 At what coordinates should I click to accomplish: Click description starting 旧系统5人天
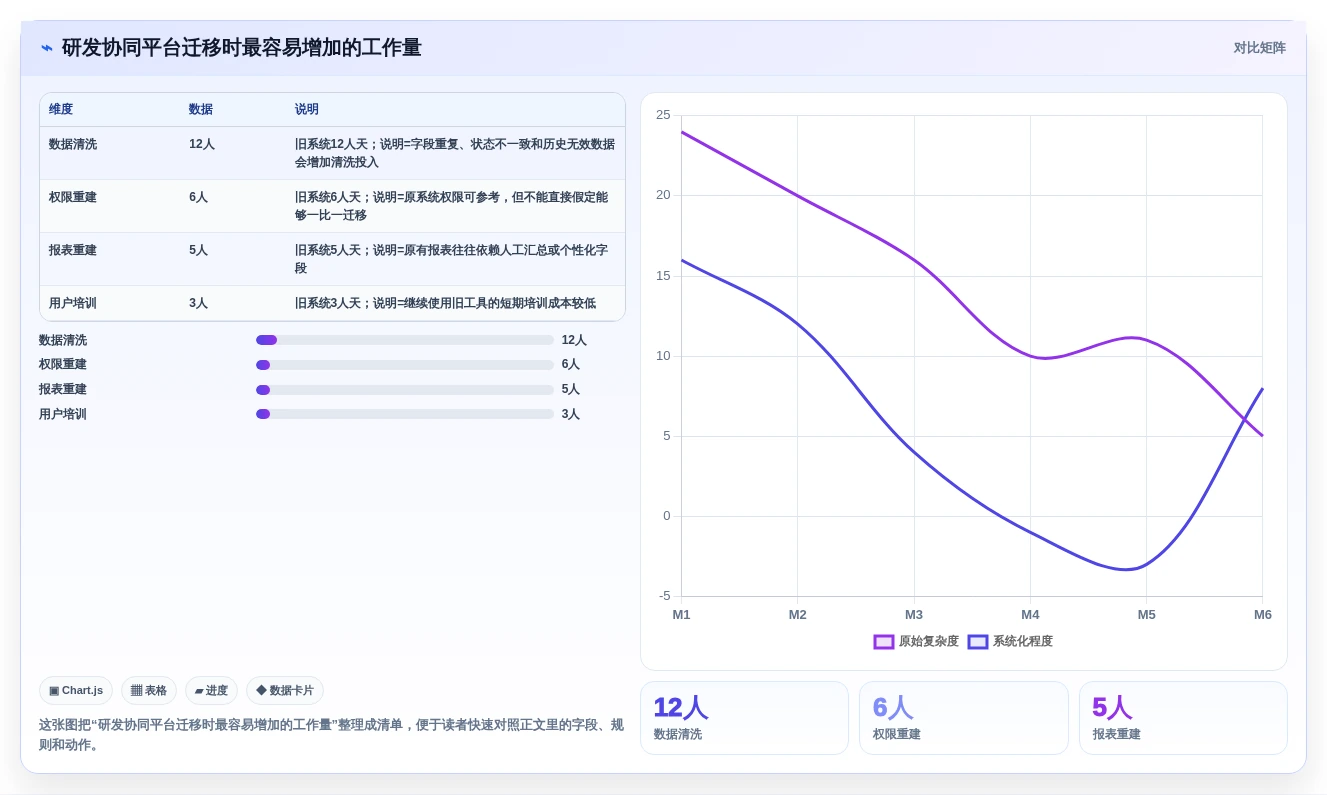pyautogui.click(x=451, y=259)
